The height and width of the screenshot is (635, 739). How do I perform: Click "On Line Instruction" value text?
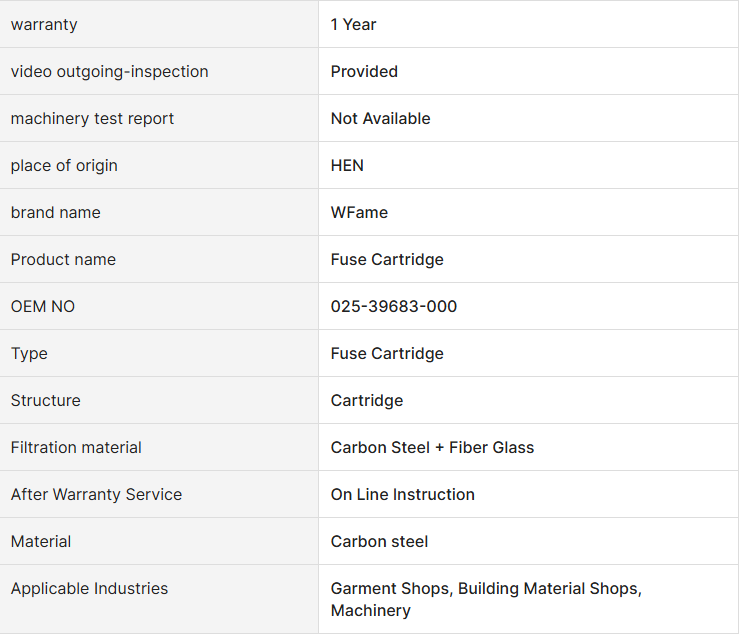pyautogui.click(x=402, y=495)
